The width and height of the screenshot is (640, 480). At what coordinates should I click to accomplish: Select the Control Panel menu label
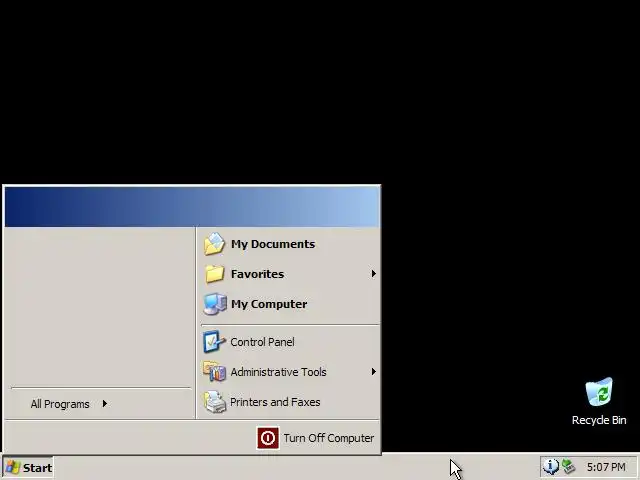coord(262,342)
